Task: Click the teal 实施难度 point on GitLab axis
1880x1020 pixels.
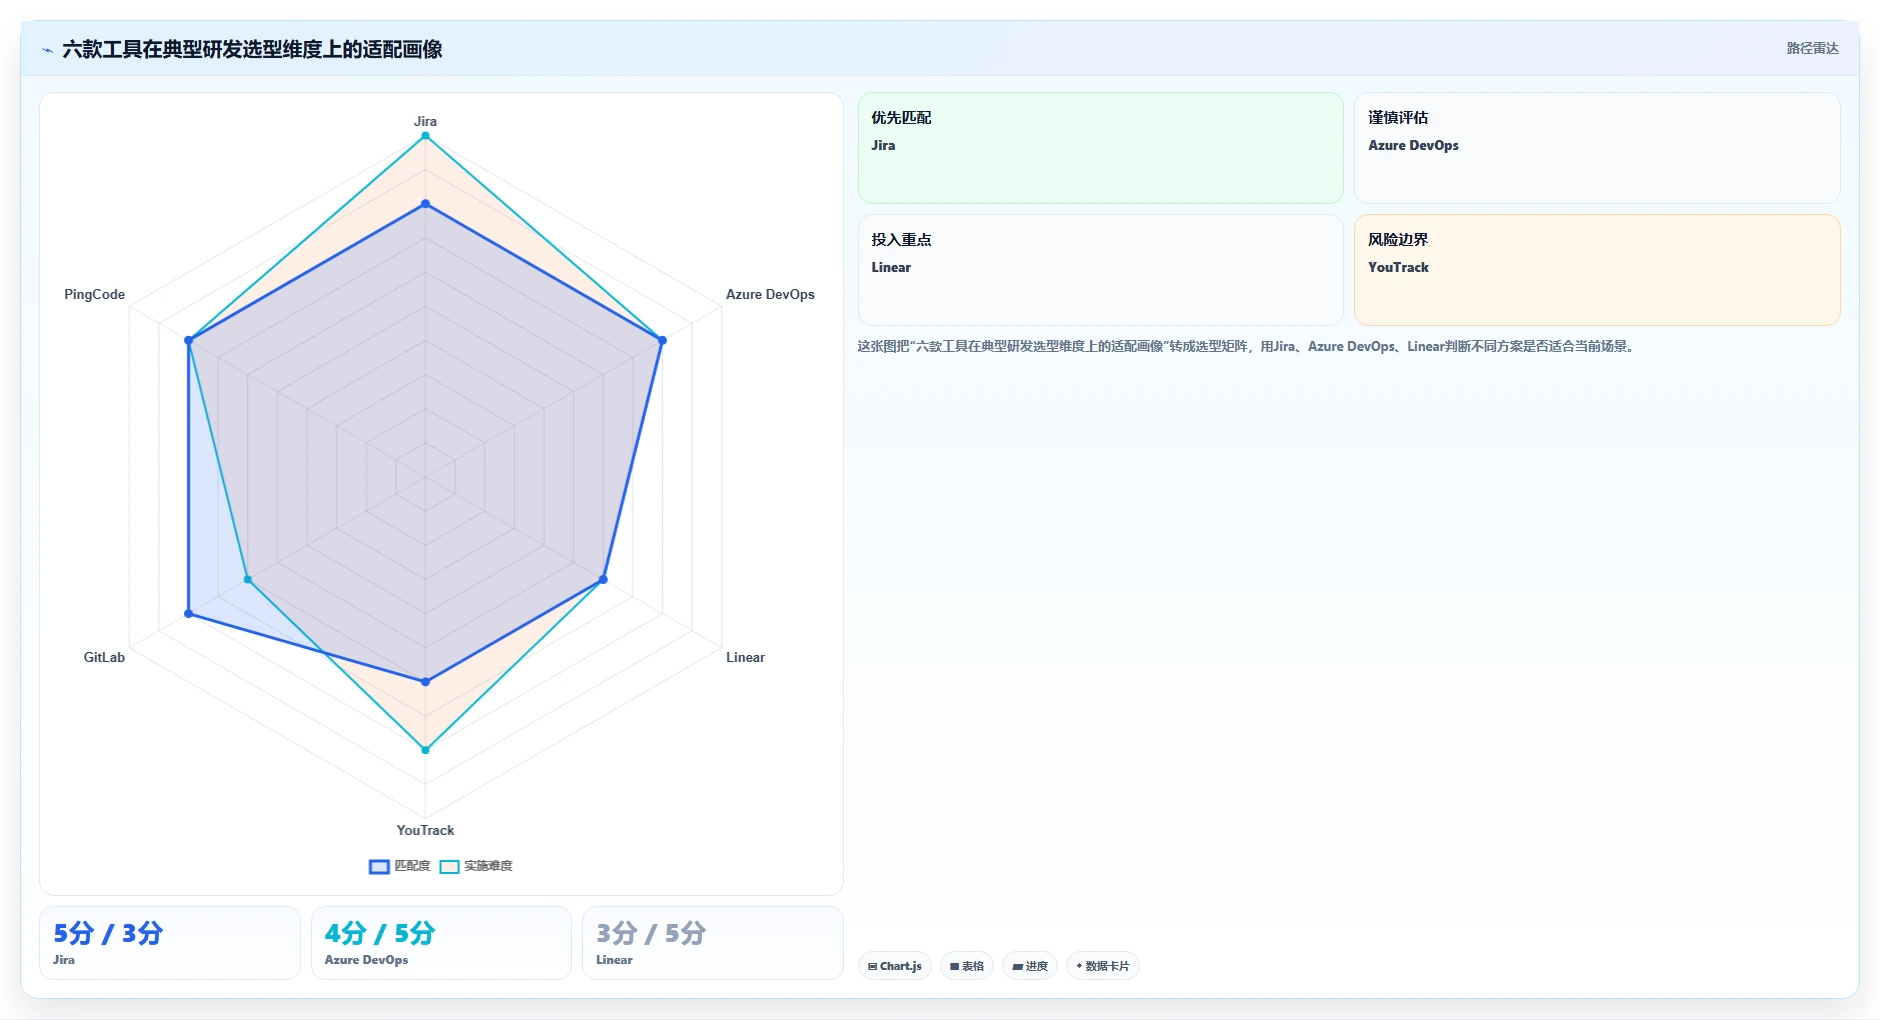Action: pos(248,580)
